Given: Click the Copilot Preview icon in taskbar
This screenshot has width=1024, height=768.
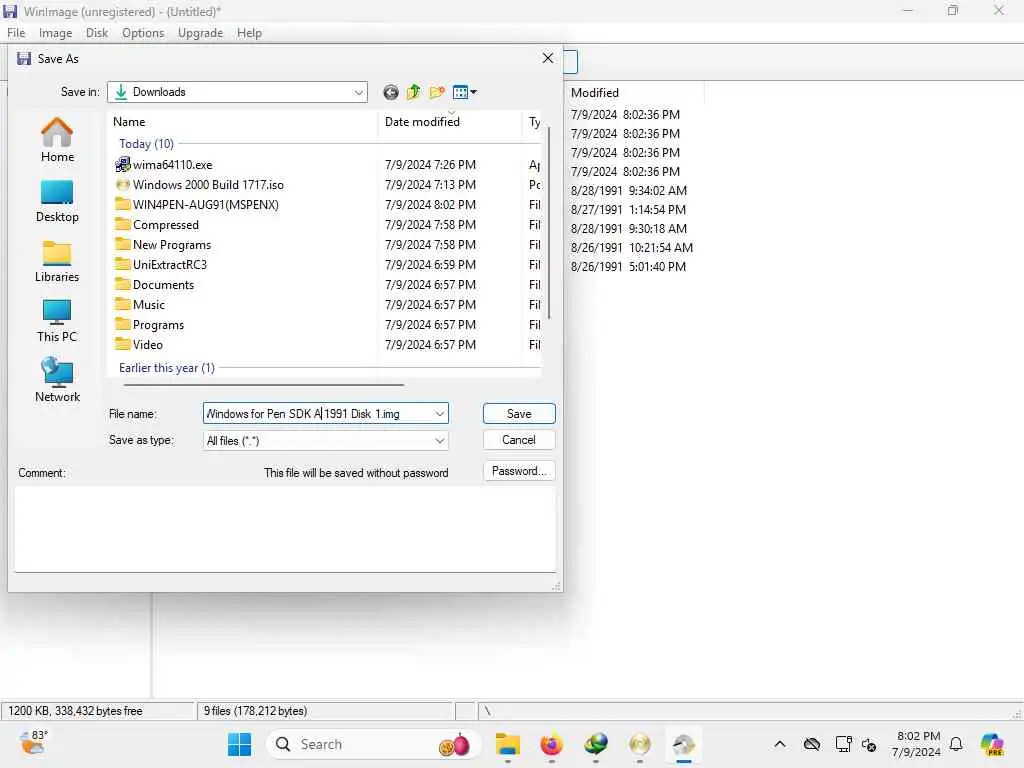Looking at the screenshot, I should 993,744.
